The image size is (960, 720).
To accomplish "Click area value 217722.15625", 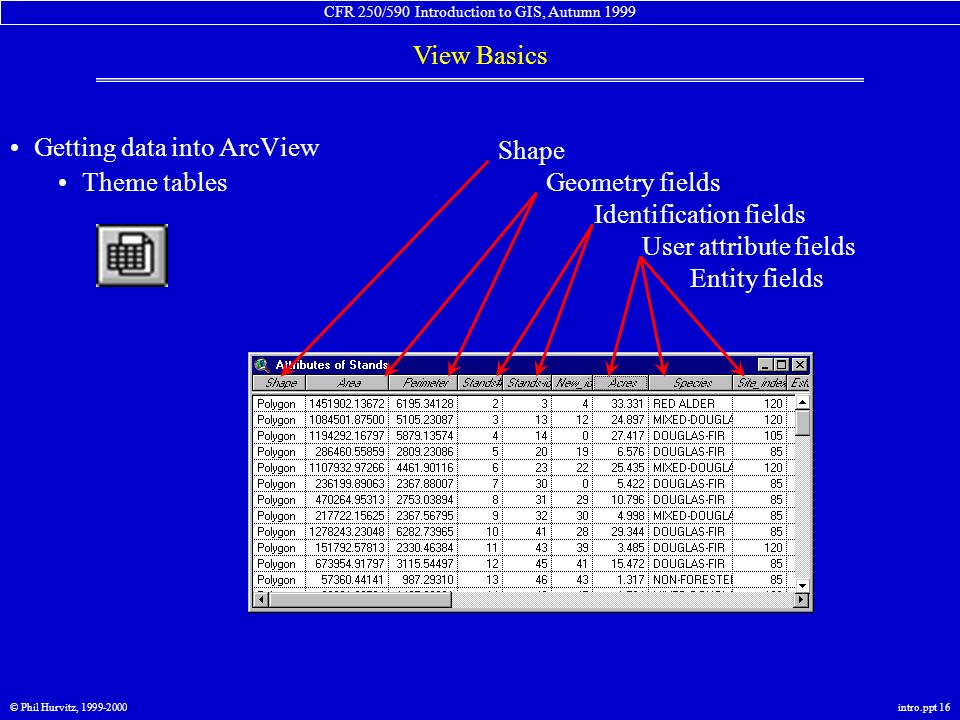I will (350, 516).
